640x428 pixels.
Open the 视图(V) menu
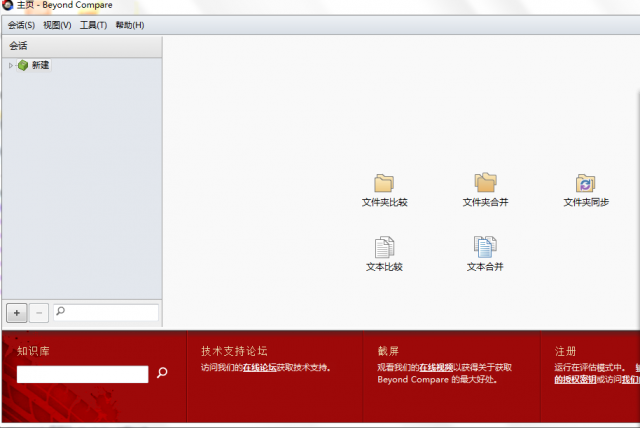coord(57,25)
